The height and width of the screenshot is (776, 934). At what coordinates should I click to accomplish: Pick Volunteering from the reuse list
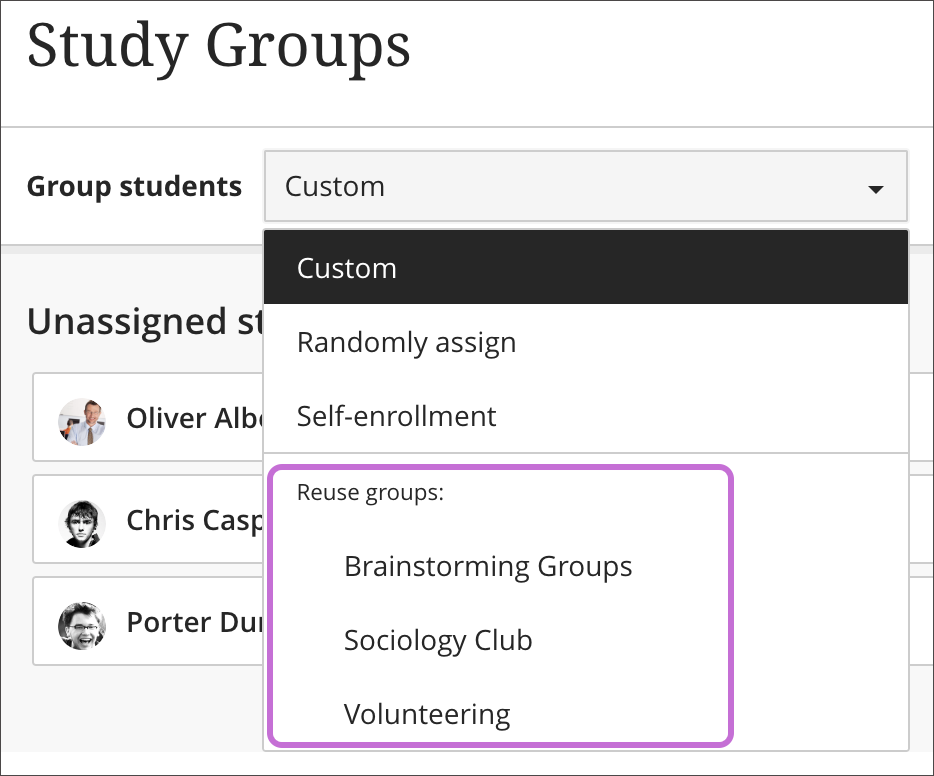coord(427,714)
